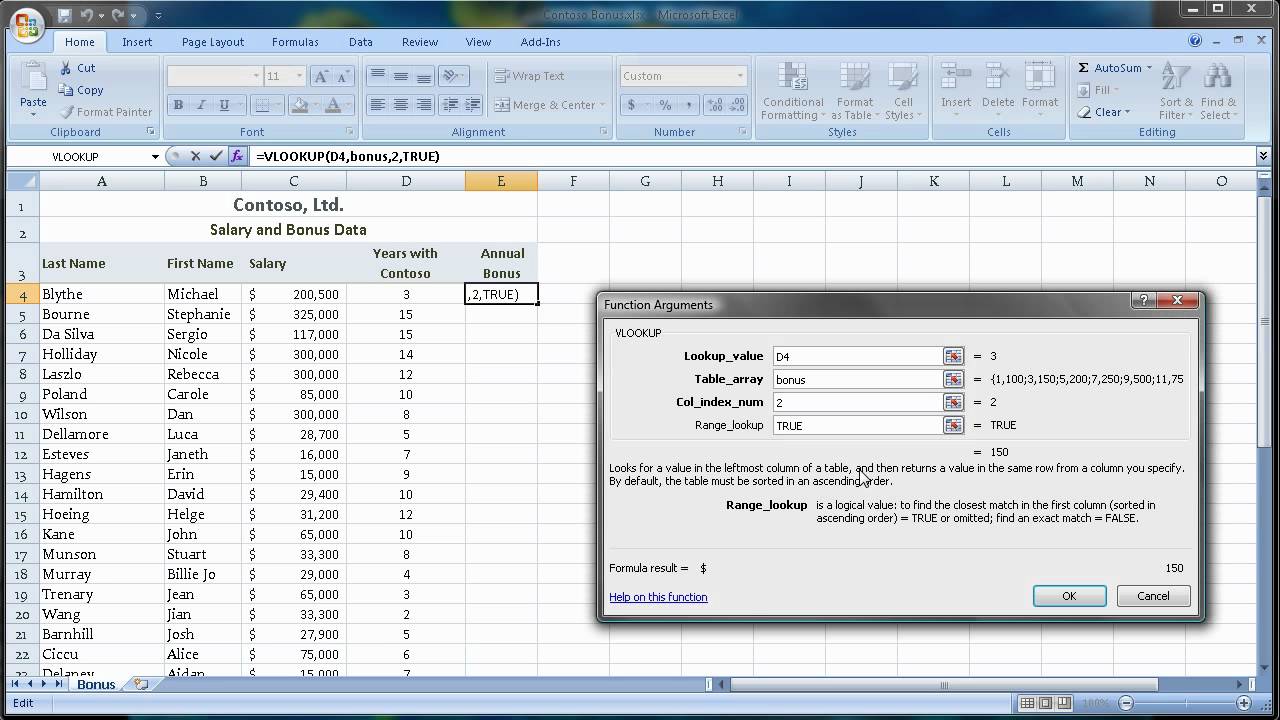The width and height of the screenshot is (1280, 720).
Task: Click the zoom out minus button
Action: pyautogui.click(x=1126, y=703)
